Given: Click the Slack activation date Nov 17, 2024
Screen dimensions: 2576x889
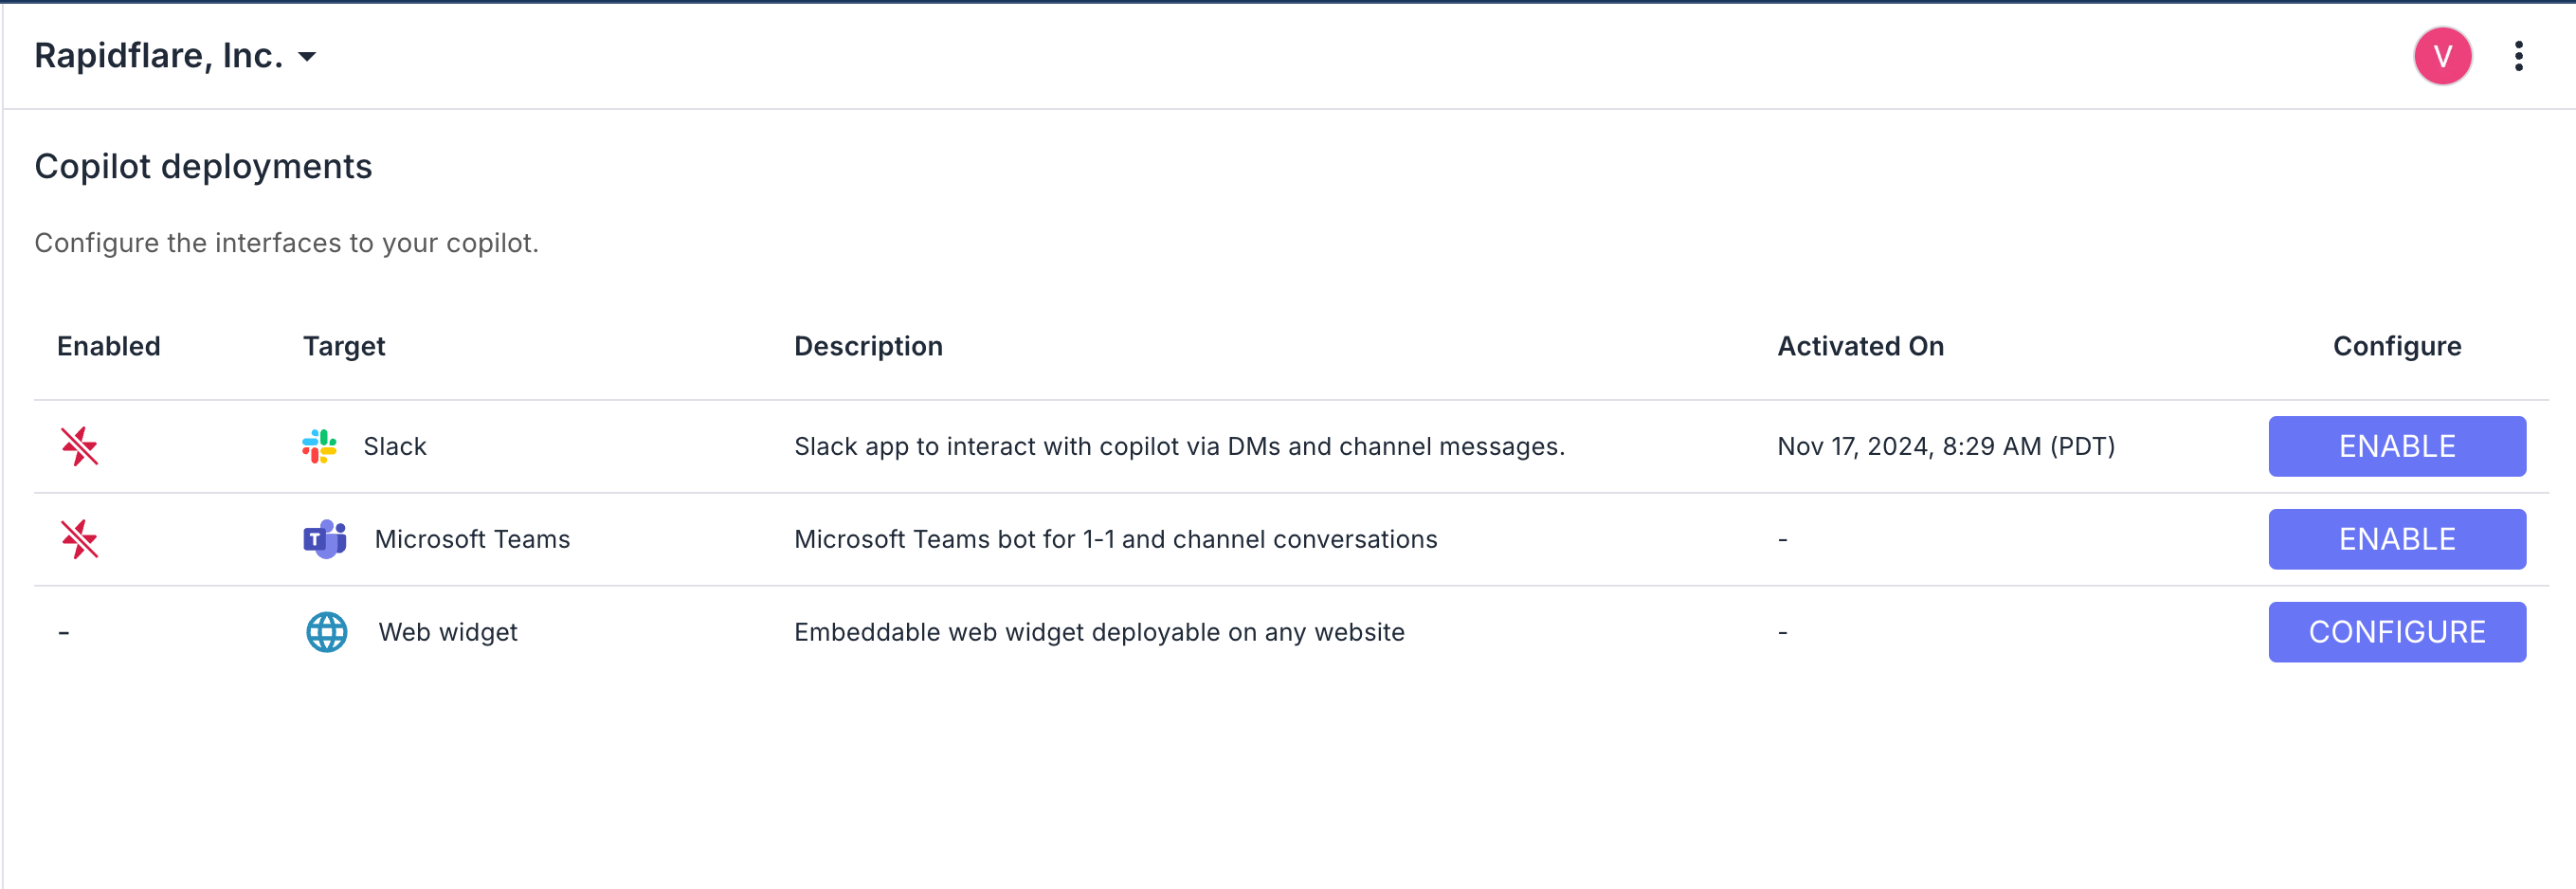Looking at the screenshot, I should tap(1945, 446).
